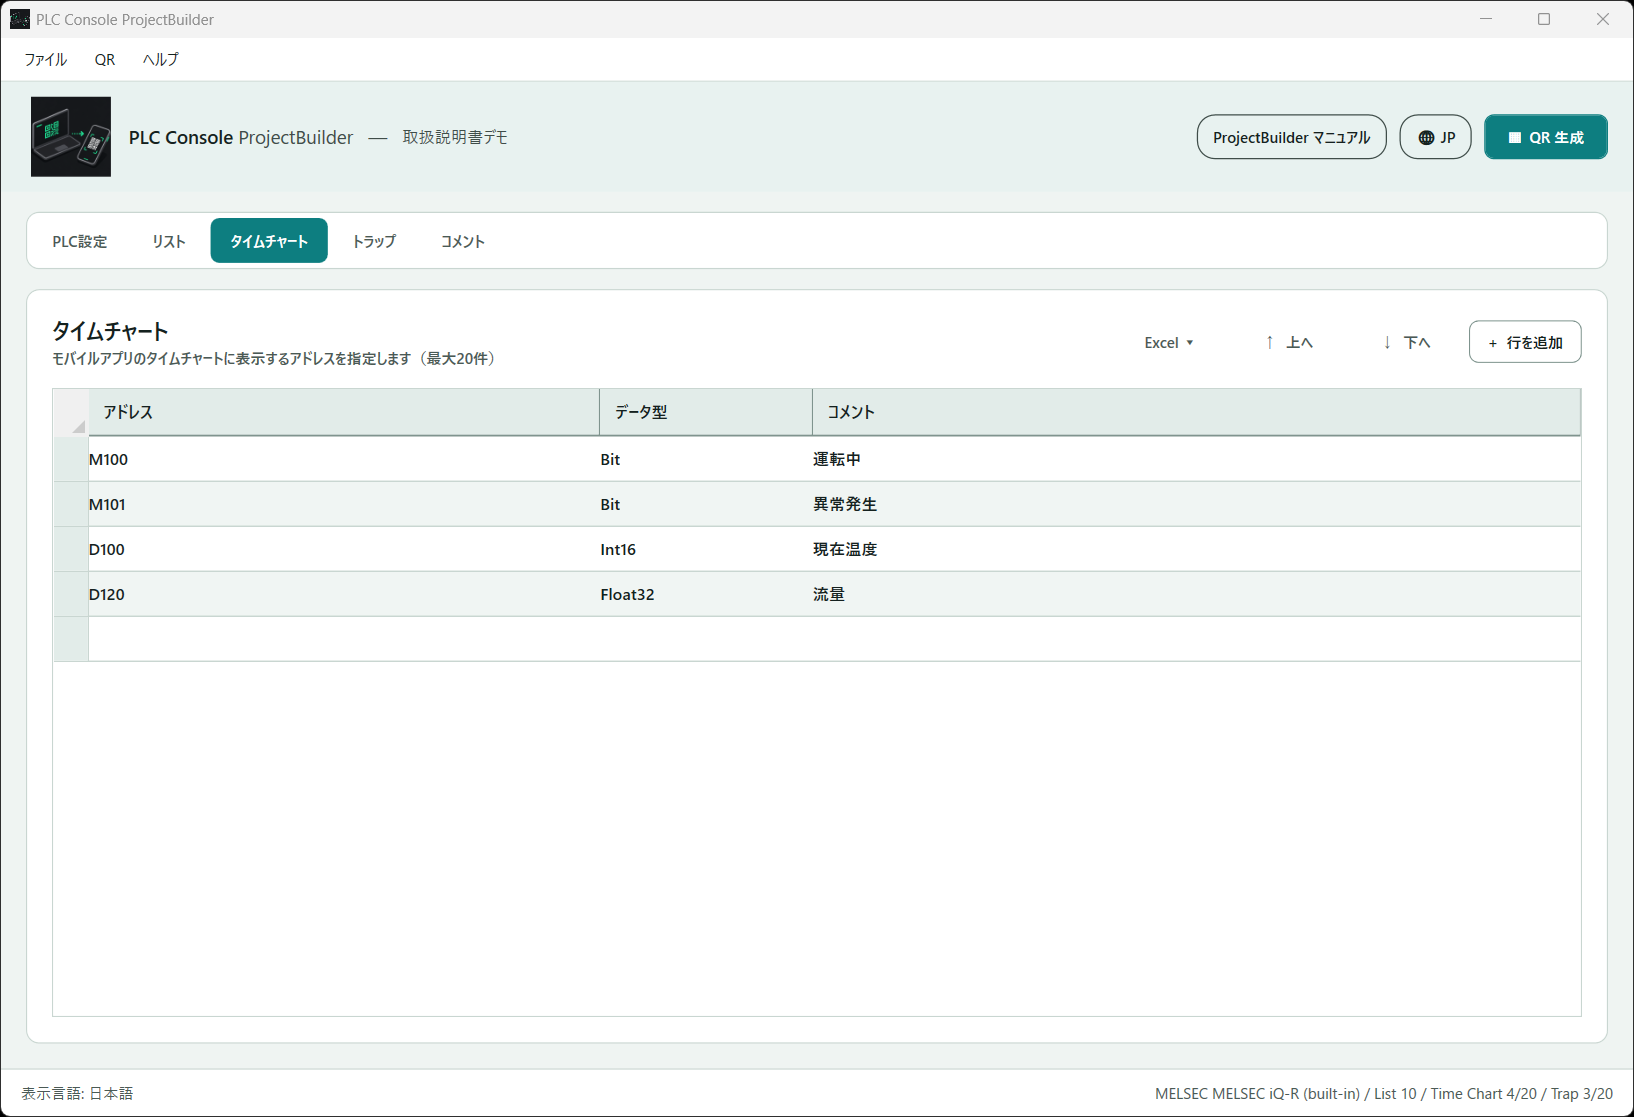Click the empty address cell in the last row

click(344, 639)
